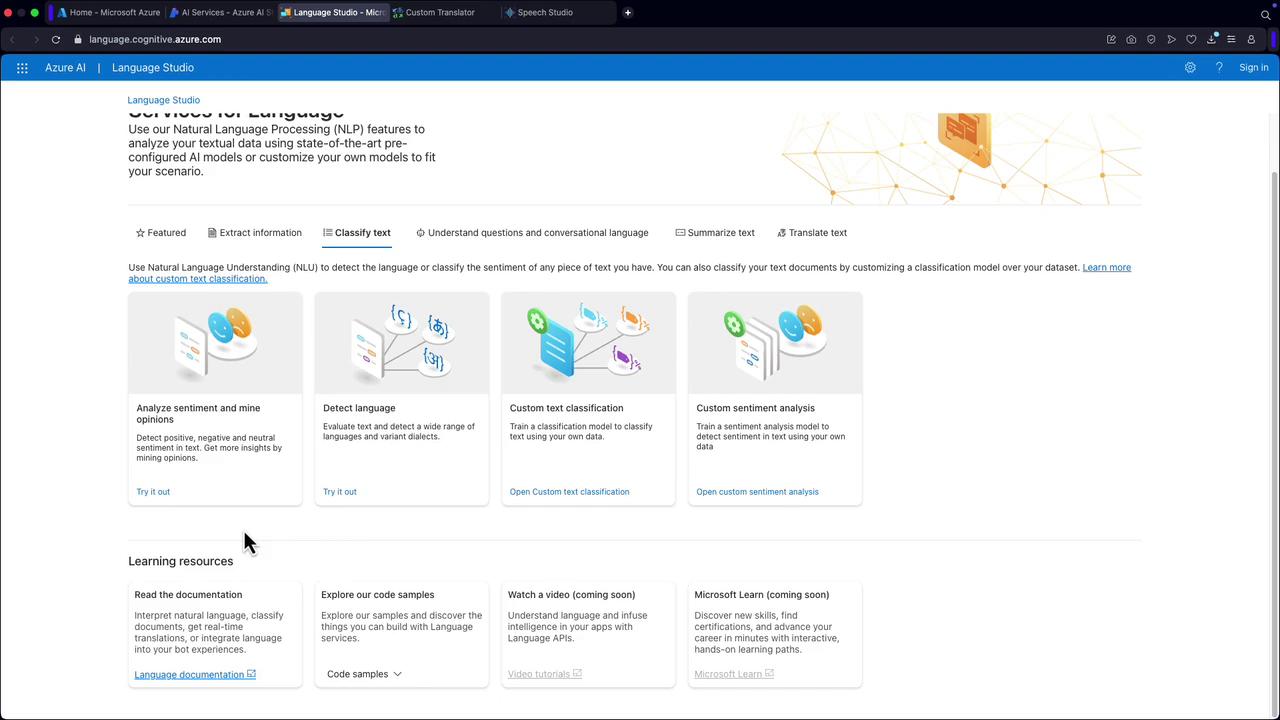The image size is (1280, 720).
Task: Switch to Home - Microsoft Azure browser tab
Action: [109, 13]
